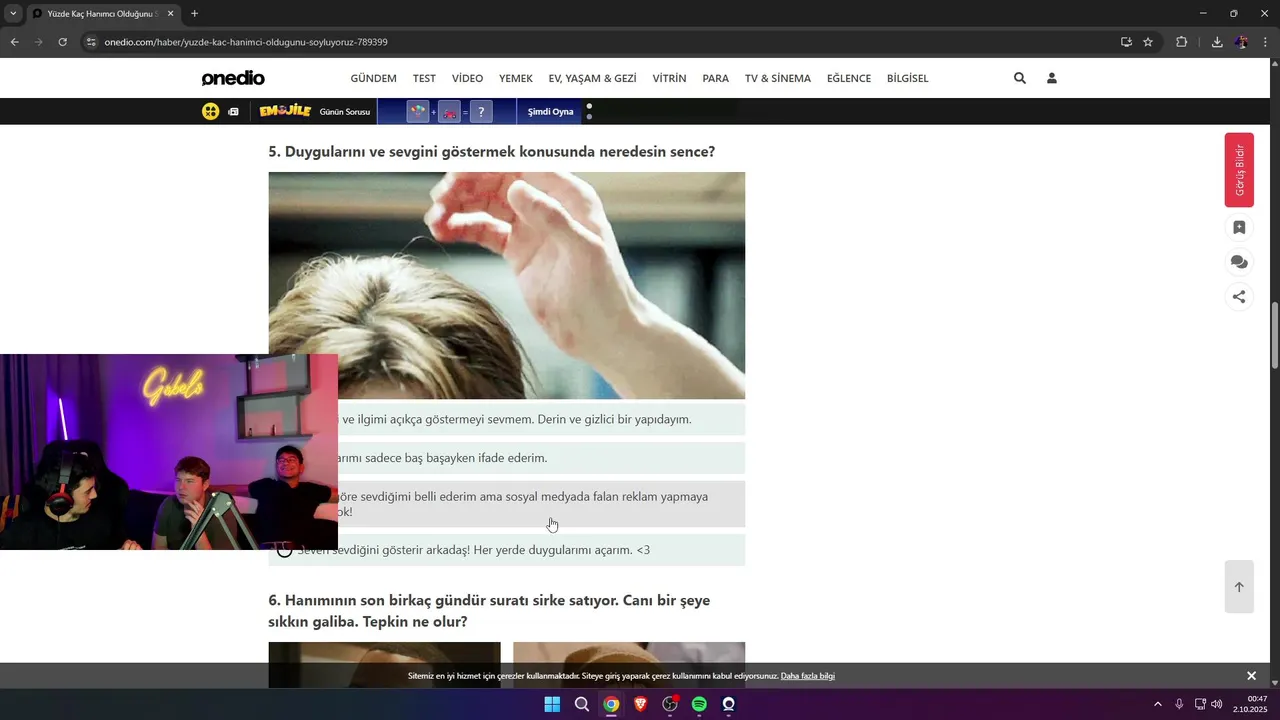Click the address bar URL field
1280x720 pixels.
[x=600, y=42]
